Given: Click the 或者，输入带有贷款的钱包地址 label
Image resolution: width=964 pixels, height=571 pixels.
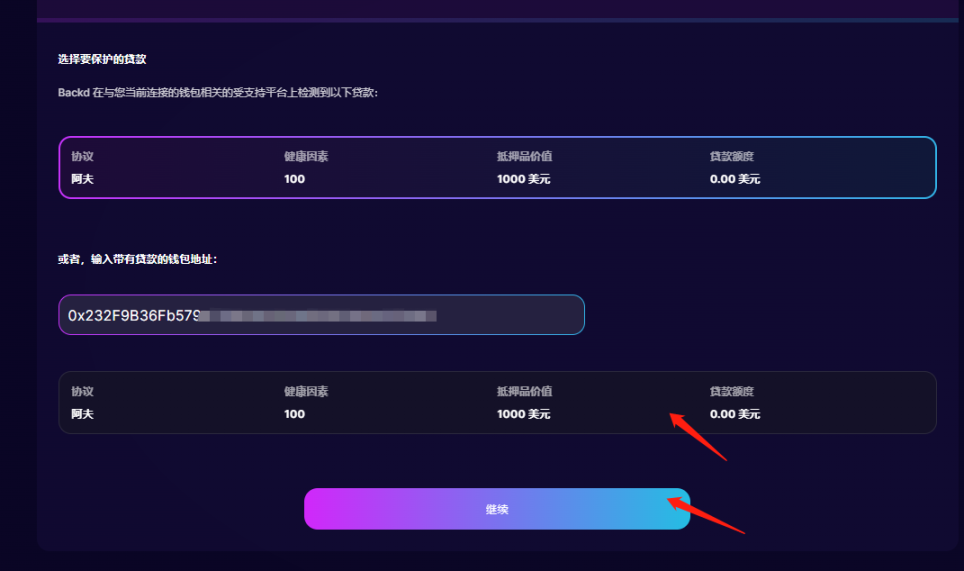Looking at the screenshot, I should (138, 259).
